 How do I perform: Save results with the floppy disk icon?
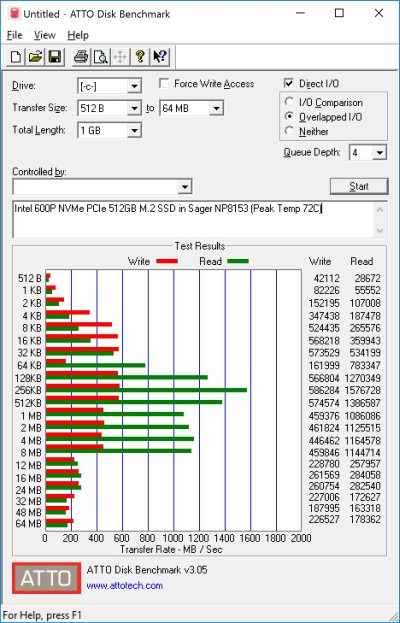(54, 57)
